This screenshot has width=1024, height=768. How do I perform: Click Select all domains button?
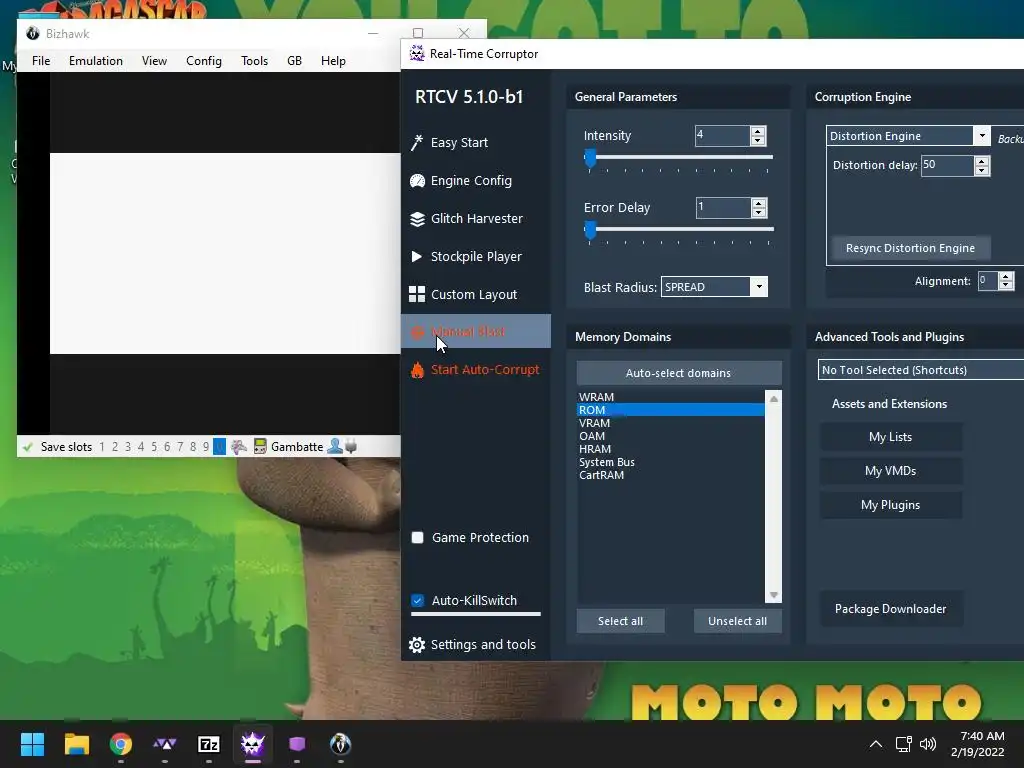pos(620,621)
